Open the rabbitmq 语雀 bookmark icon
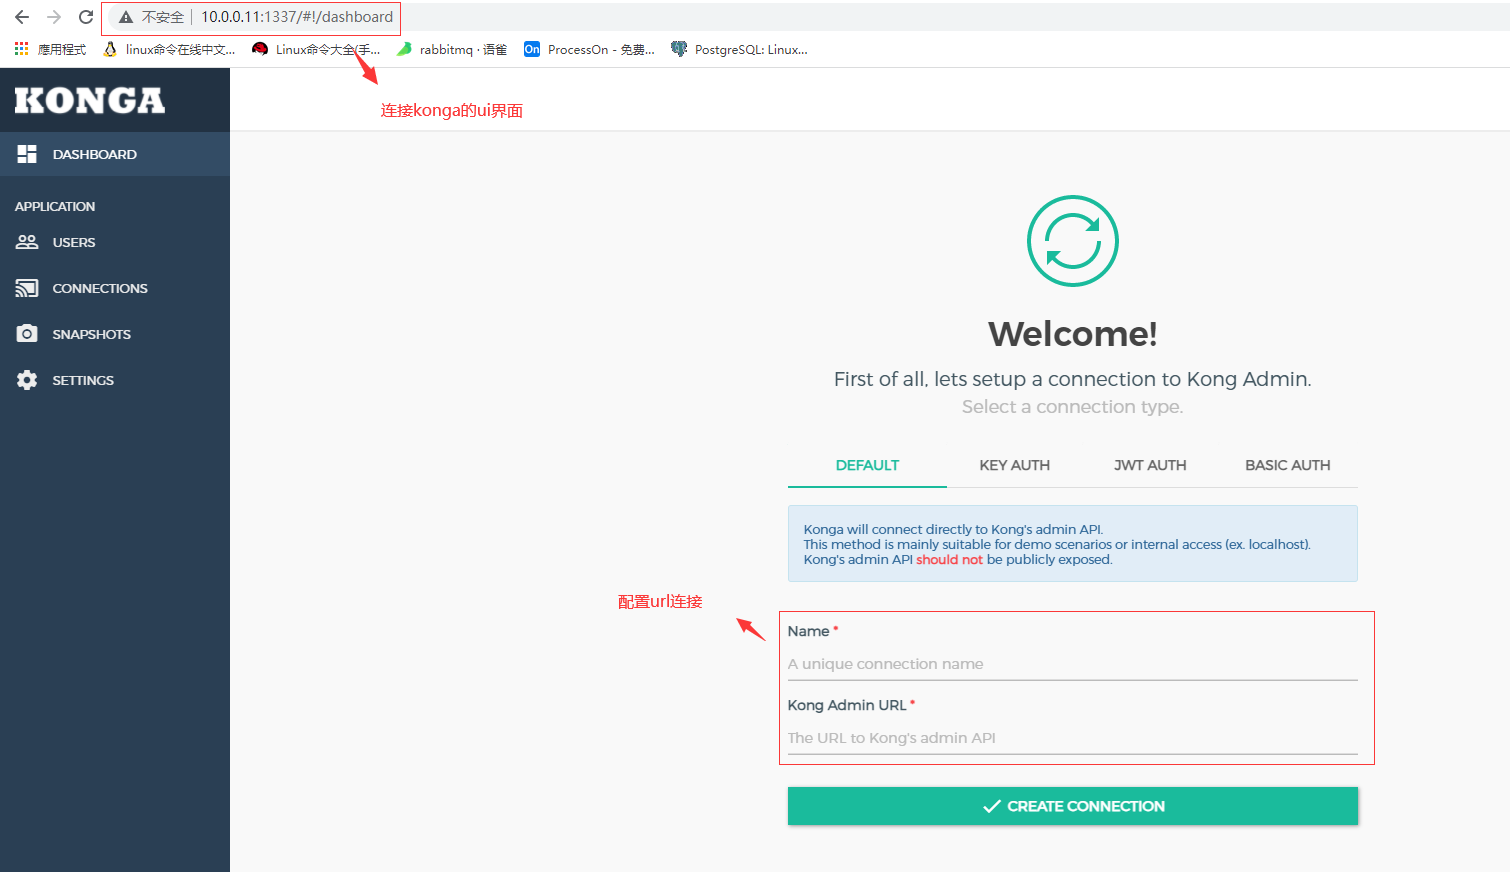This screenshot has height=872, width=1510. (404, 49)
